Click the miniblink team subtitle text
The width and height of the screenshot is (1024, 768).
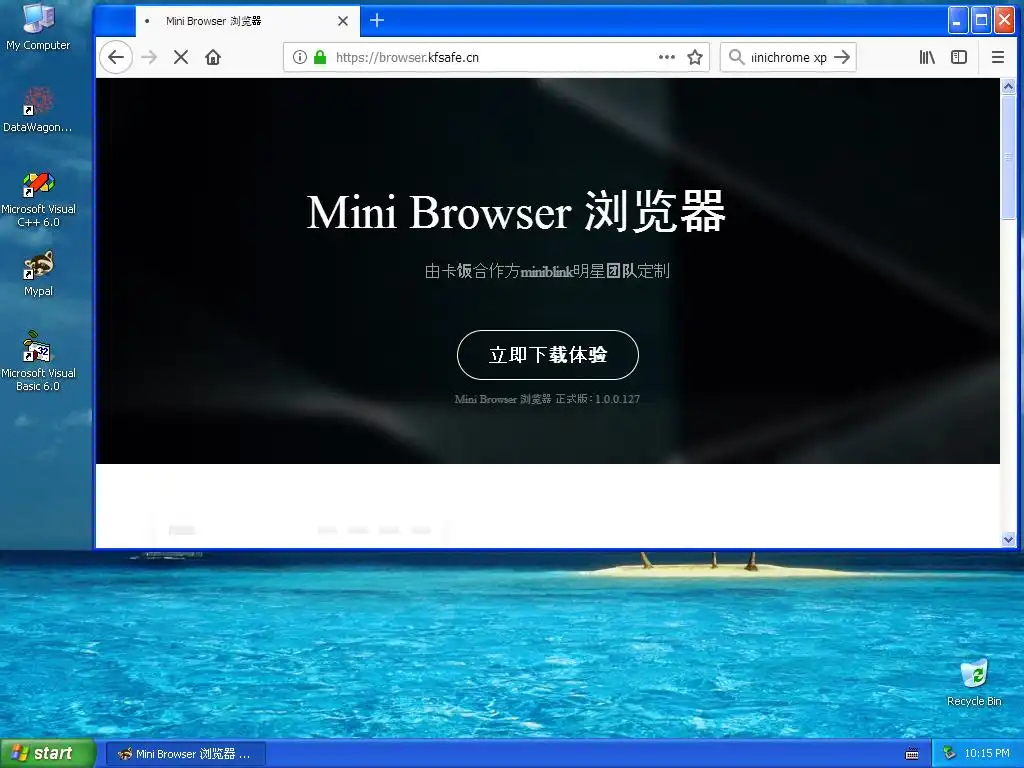[x=547, y=271]
